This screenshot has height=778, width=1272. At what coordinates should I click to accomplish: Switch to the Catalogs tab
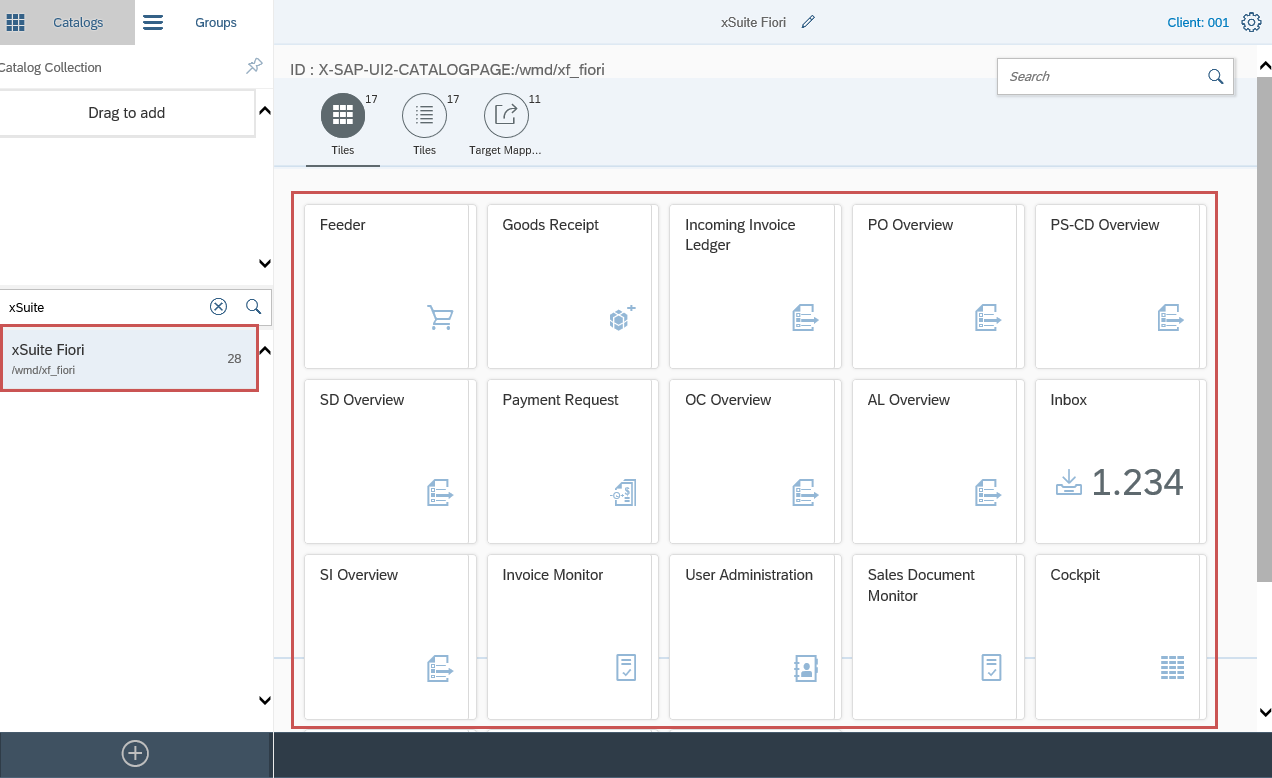tap(67, 22)
